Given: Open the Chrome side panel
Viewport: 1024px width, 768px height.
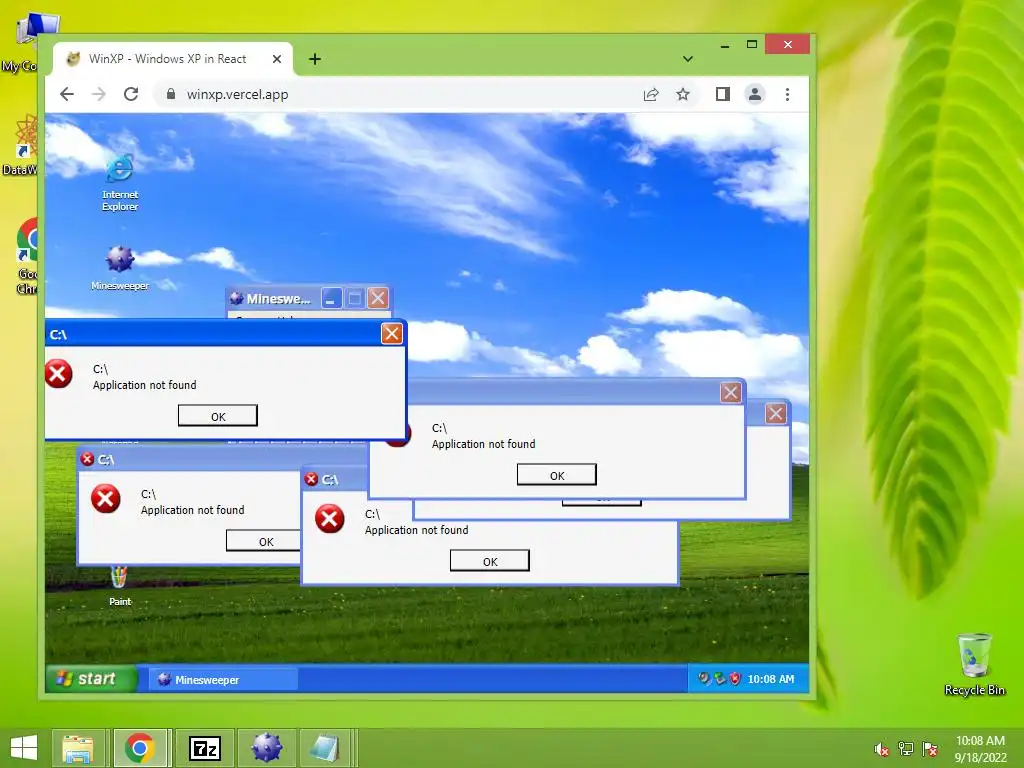Looking at the screenshot, I should (x=722, y=94).
